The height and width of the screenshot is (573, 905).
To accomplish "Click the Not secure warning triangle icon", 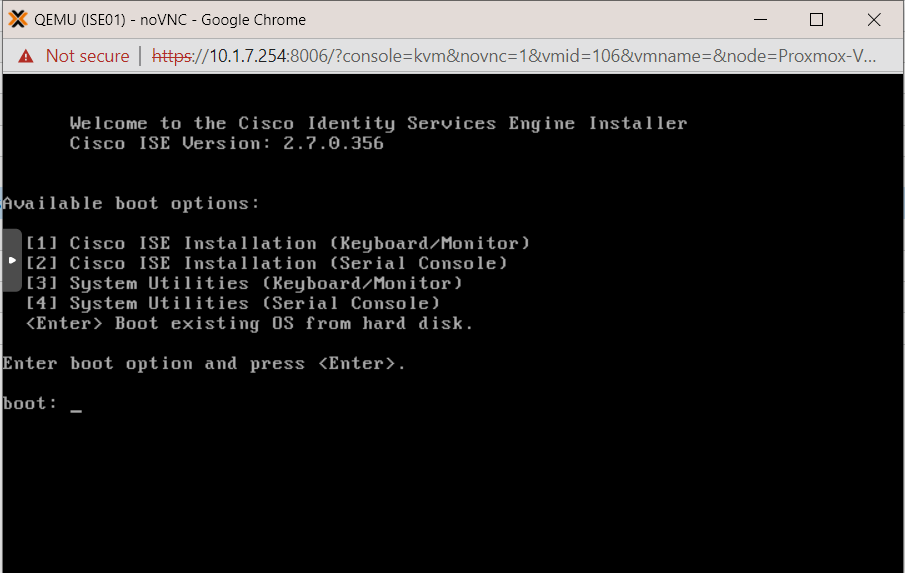I will (26, 56).
